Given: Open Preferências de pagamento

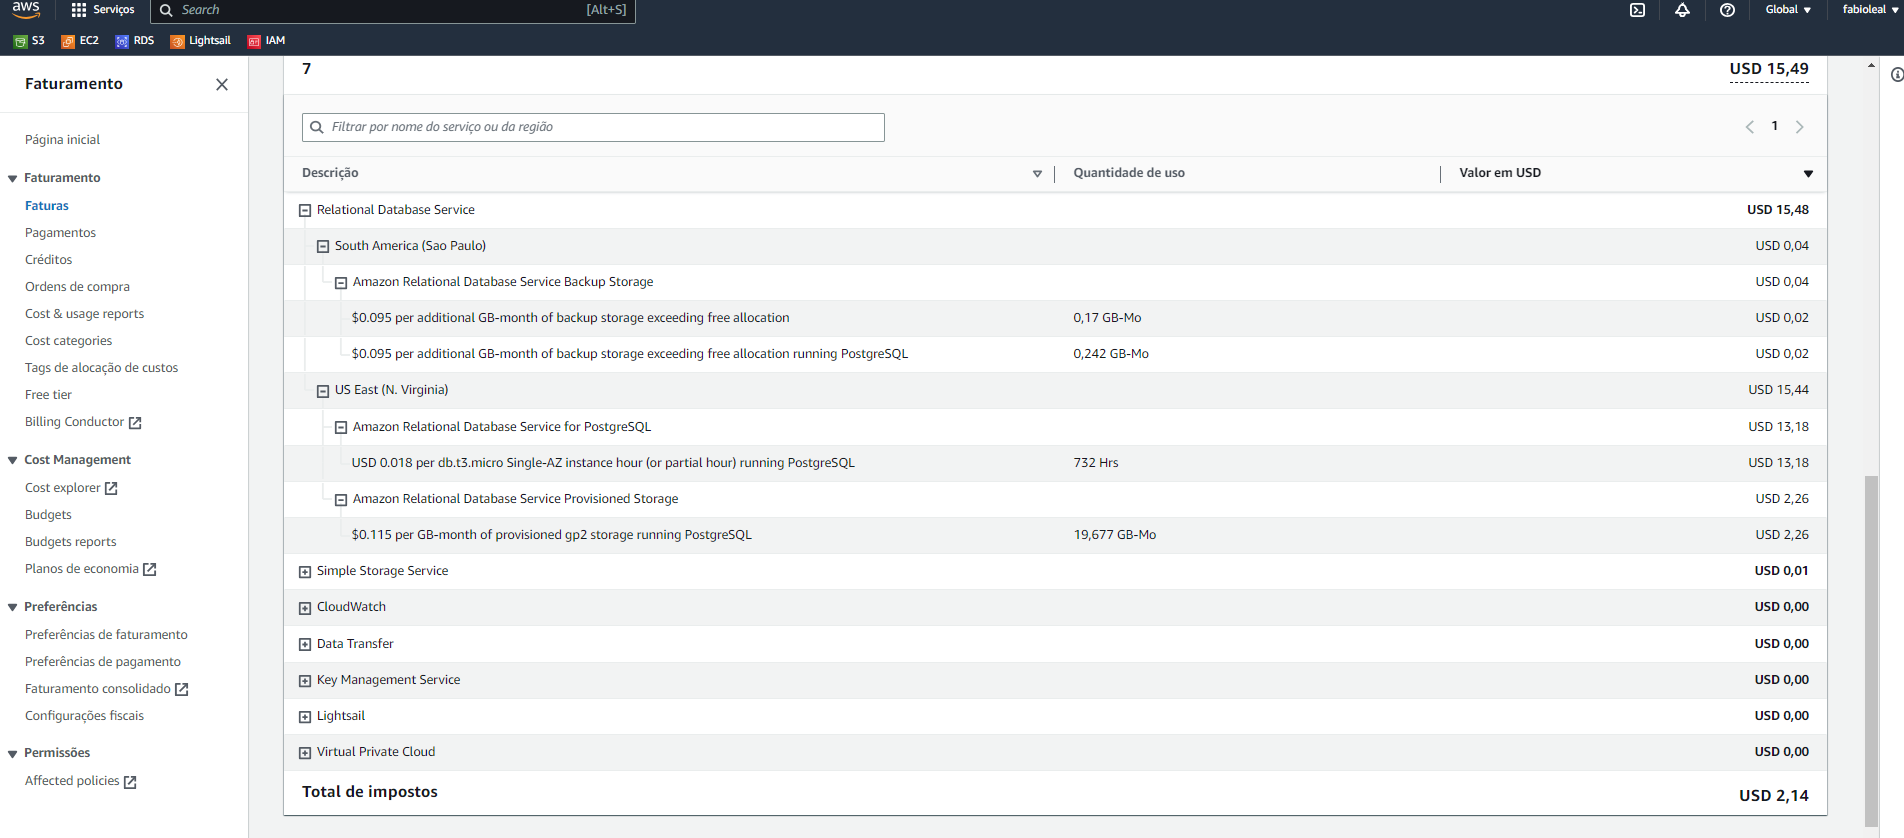Looking at the screenshot, I should pos(103,662).
